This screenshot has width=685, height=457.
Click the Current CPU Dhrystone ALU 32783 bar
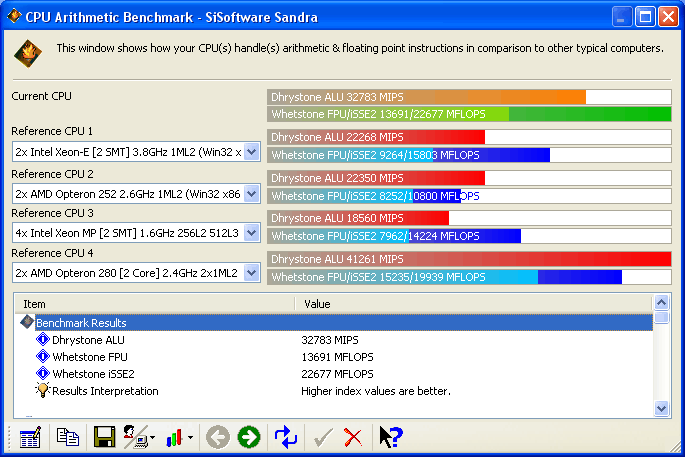click(x=469, y=97)
